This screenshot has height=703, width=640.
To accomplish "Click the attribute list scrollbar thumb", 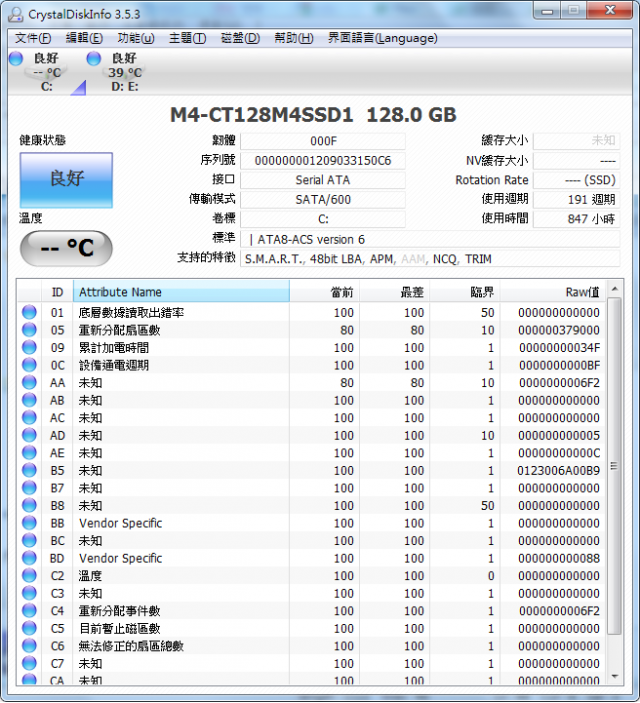I will pyautogui.click(x=615, y=466).
